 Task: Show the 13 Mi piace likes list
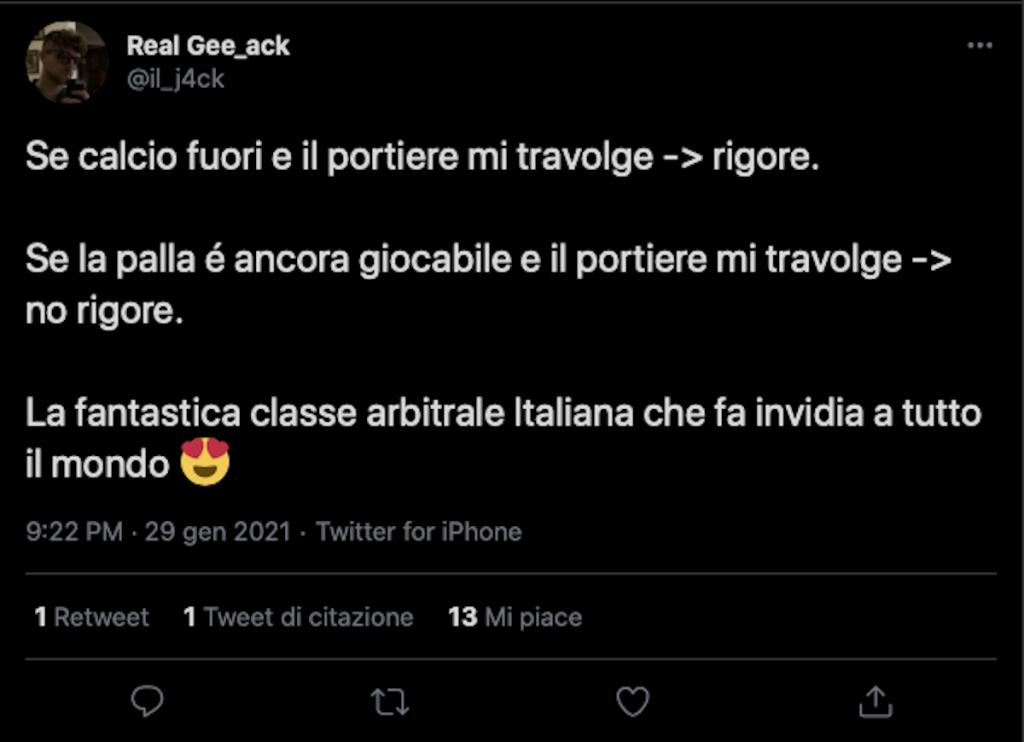tap(515, 617)
